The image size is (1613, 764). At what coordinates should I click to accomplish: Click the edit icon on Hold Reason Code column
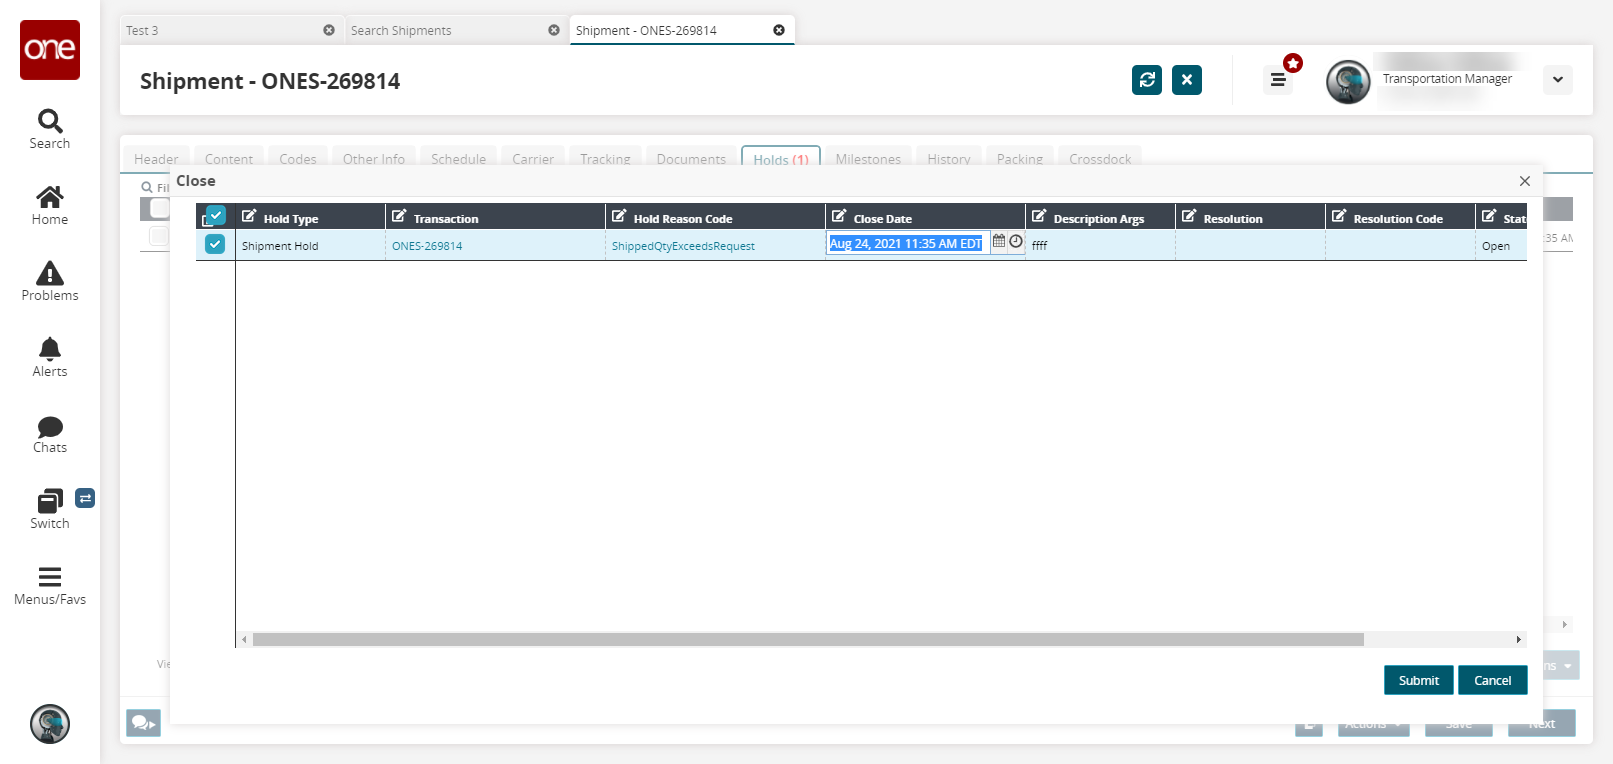[x=619, y=216]
